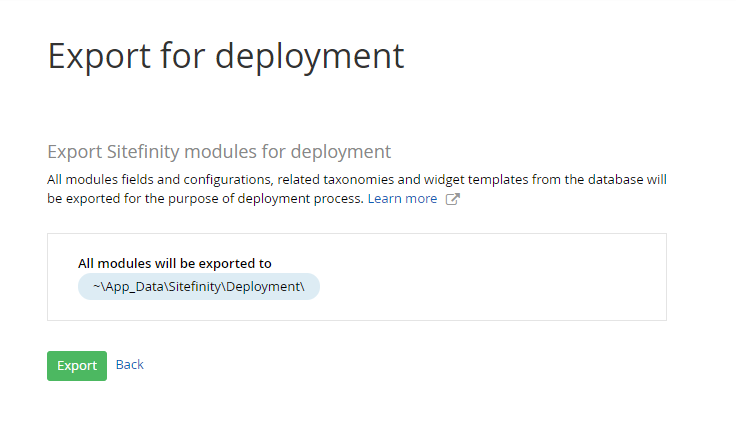This screenshot has width=736, height=434.
Task: Click the green Export button
Action: [77, 365]
